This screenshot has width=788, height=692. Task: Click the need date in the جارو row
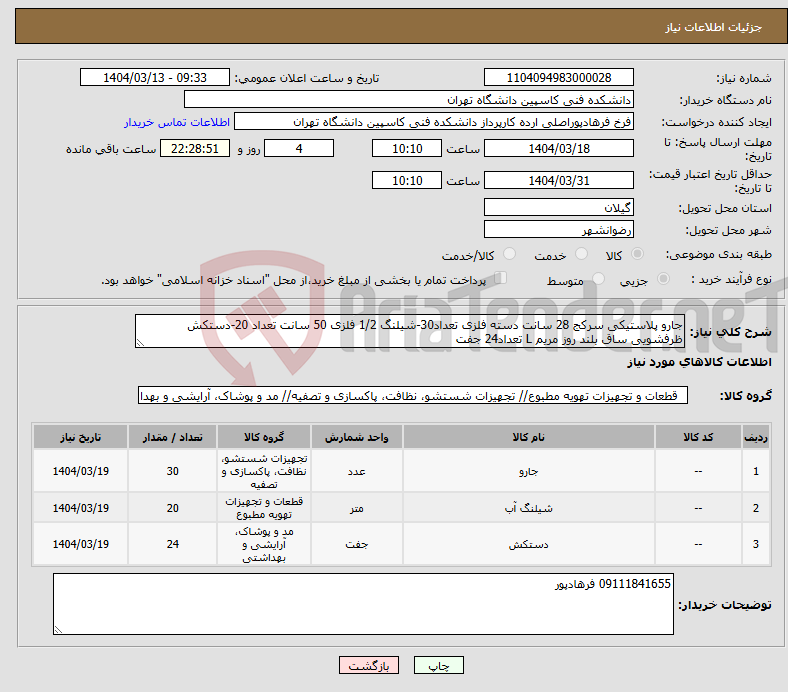pos(80,471)
